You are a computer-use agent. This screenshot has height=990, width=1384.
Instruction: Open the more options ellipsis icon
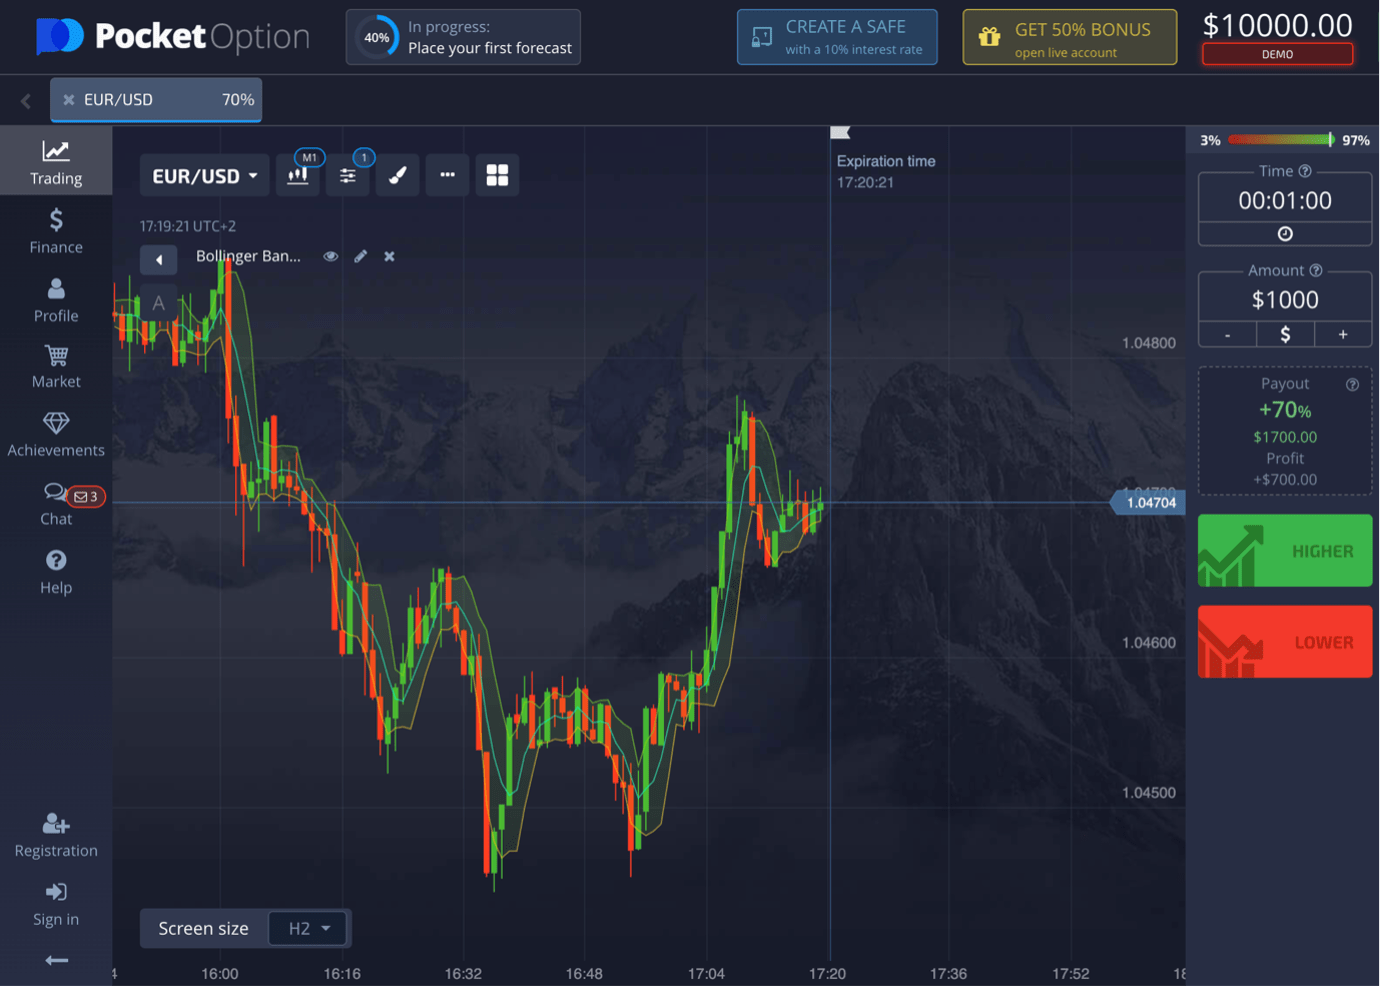click(447, 175)
